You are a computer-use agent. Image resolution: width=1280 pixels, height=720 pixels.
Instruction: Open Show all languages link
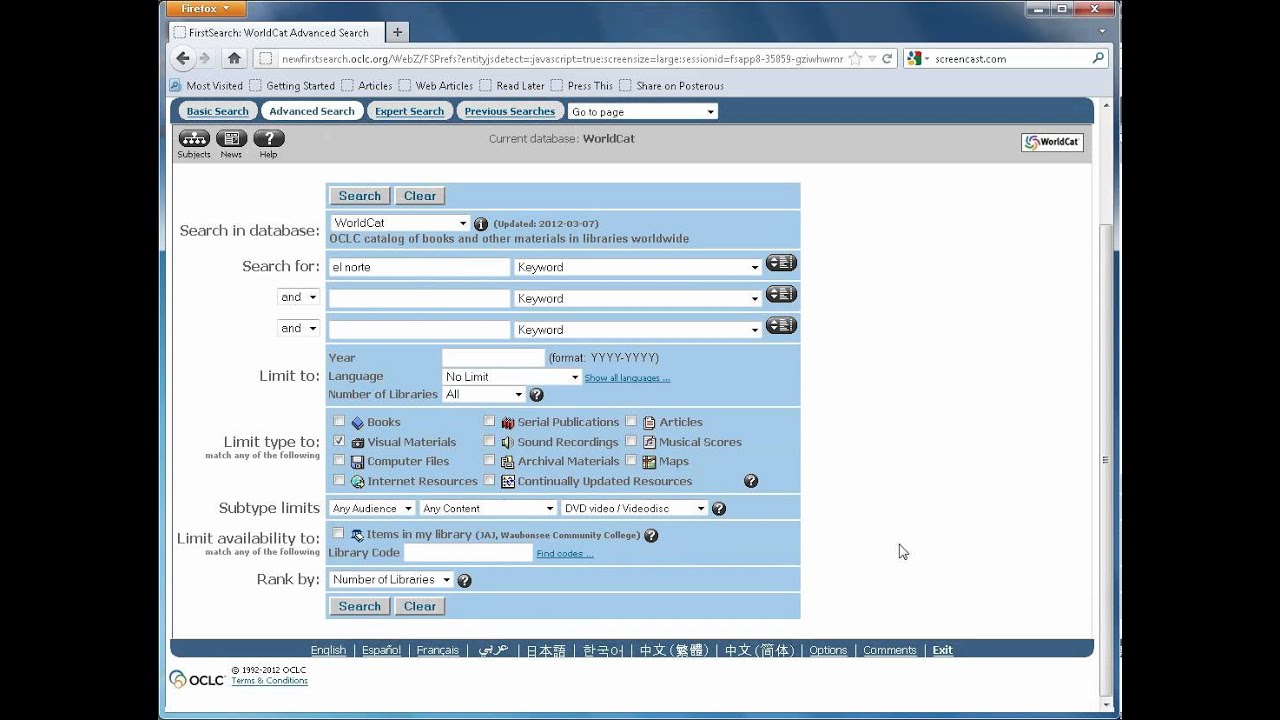pos(627,378)
